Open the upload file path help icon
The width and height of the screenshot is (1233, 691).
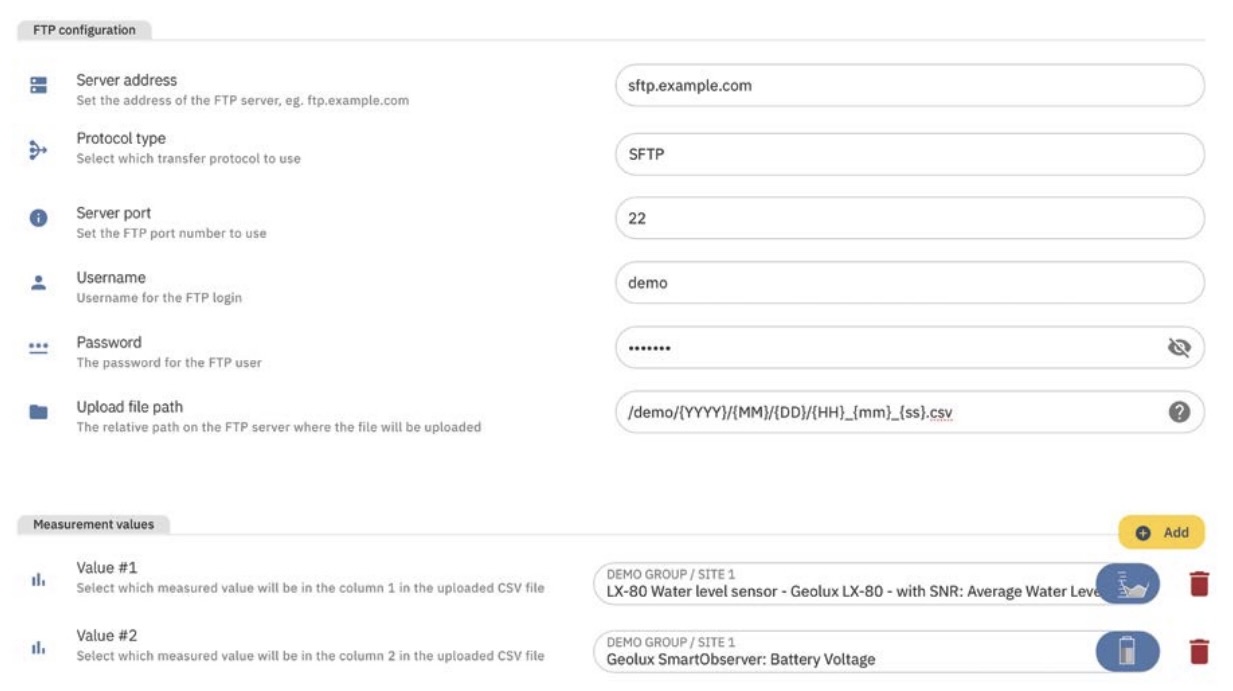(1179, 412)
